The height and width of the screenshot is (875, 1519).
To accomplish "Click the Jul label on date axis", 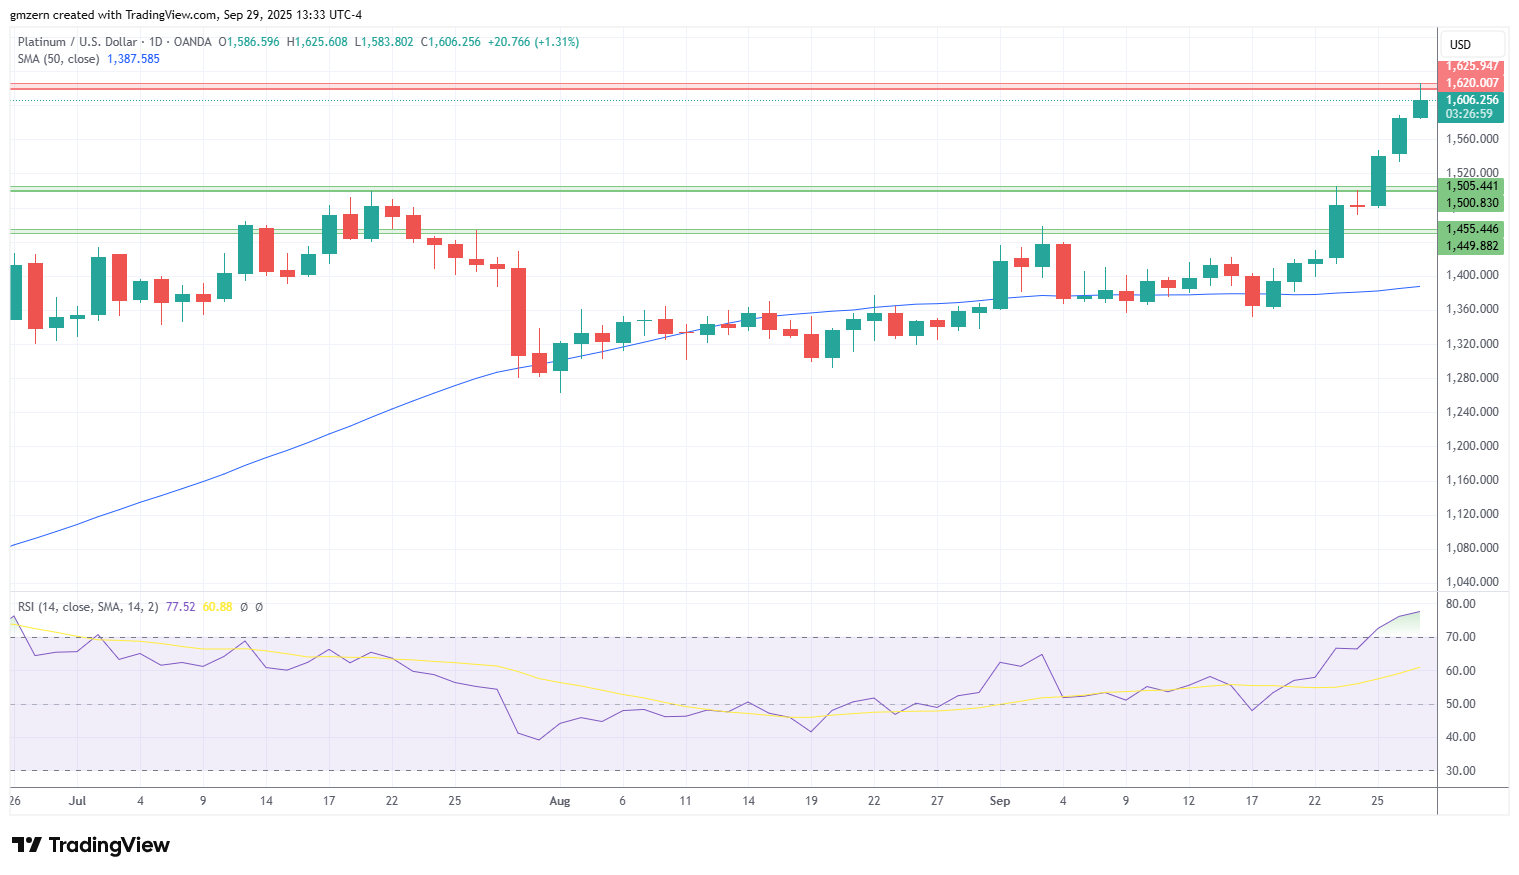I will click(x=78, y=801).
